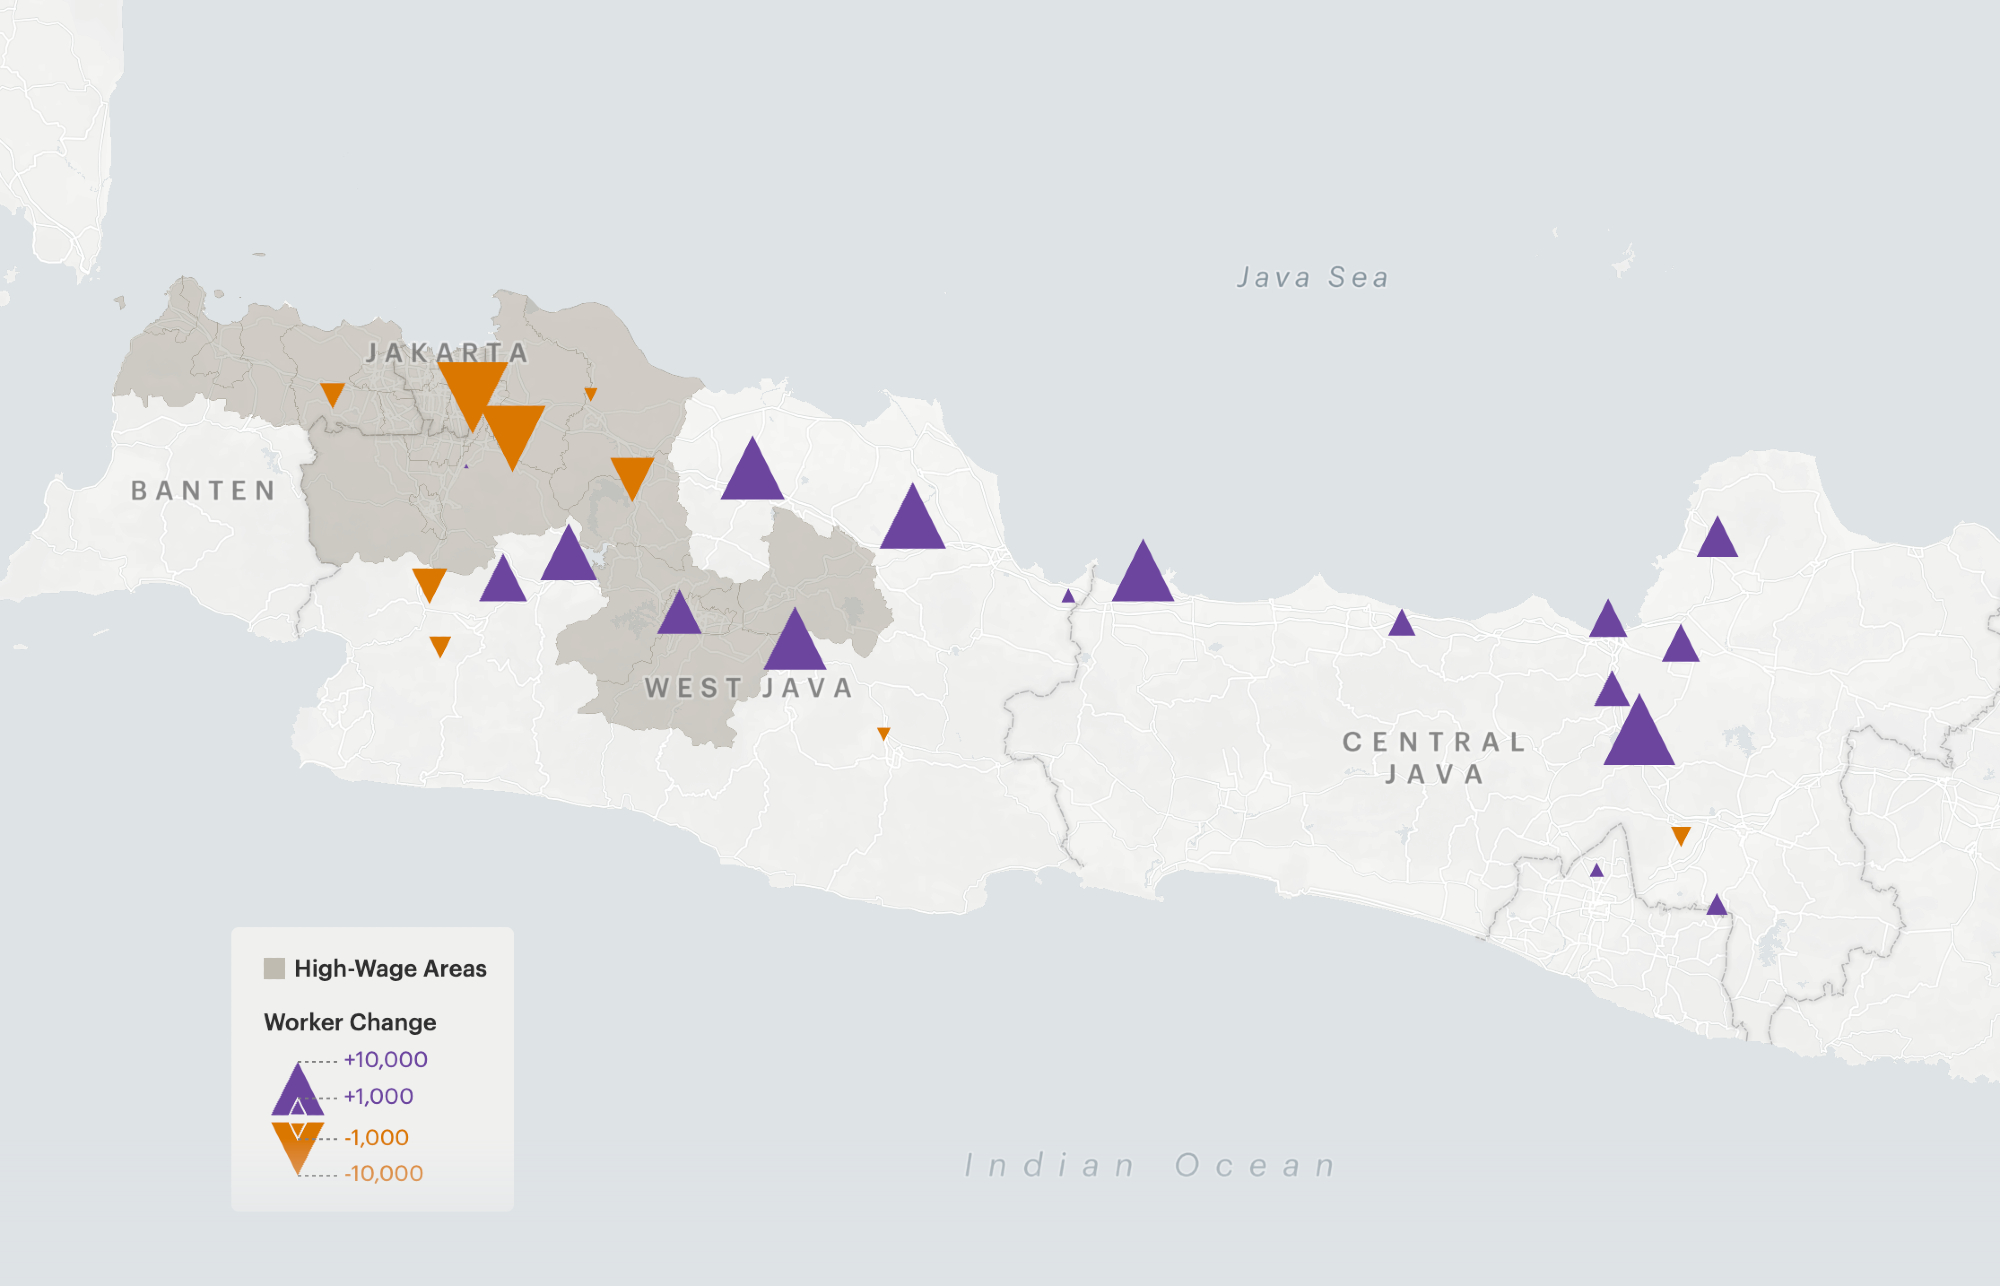The width and height of the screenshot is (2000, 1286).
Task: Click the High-Wage Areas gray legend swatch
Action: click(x=274, y=968)
